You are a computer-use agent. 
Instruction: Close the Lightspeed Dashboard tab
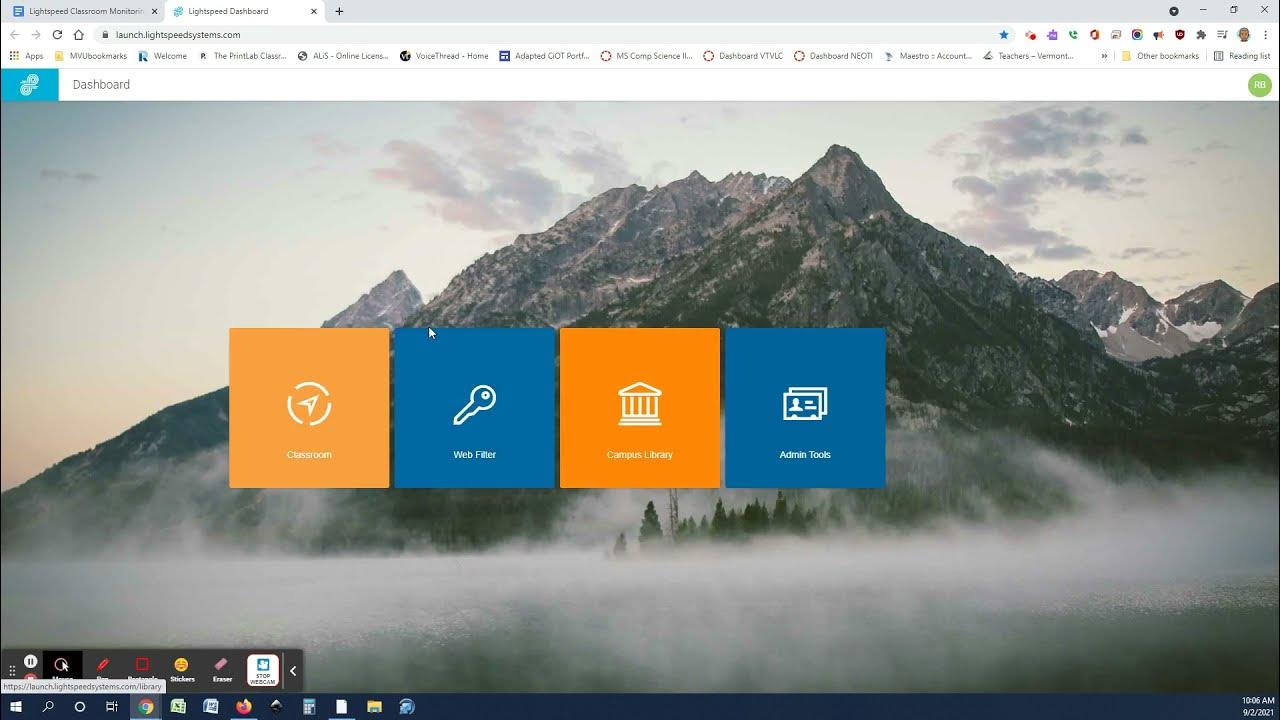point(314,11)
